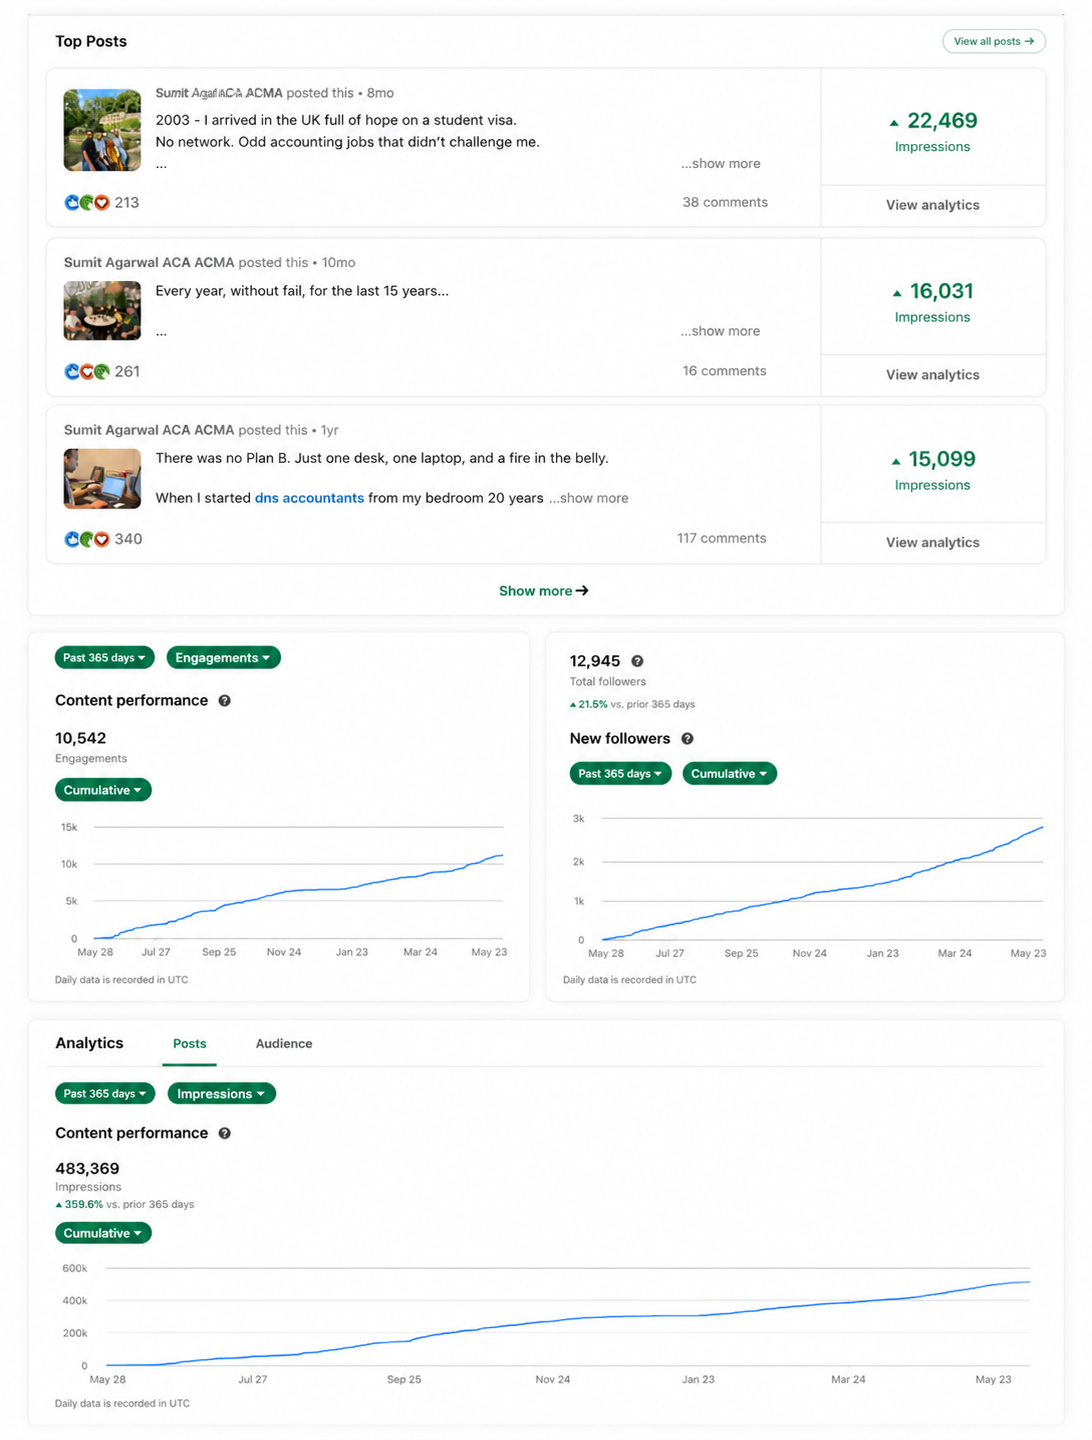Open Cumulative dropdown beside New followers range
The width and height of the screenshot is (1092, 1440).
[729, 774]
